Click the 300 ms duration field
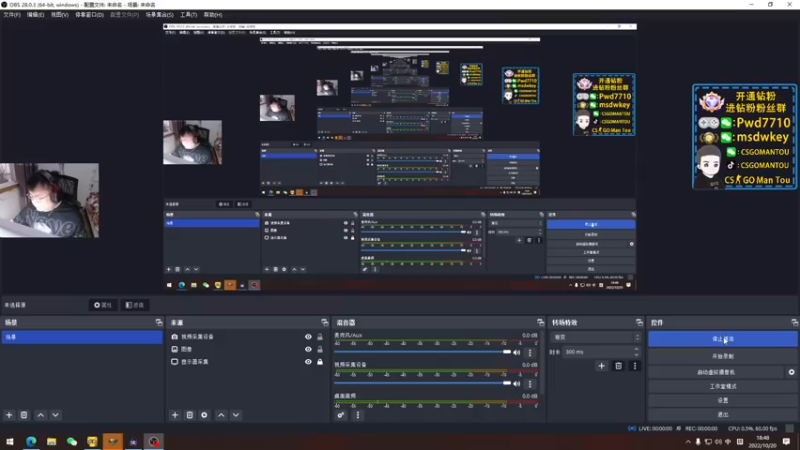 pyautogui.click(x=598, y=352)
